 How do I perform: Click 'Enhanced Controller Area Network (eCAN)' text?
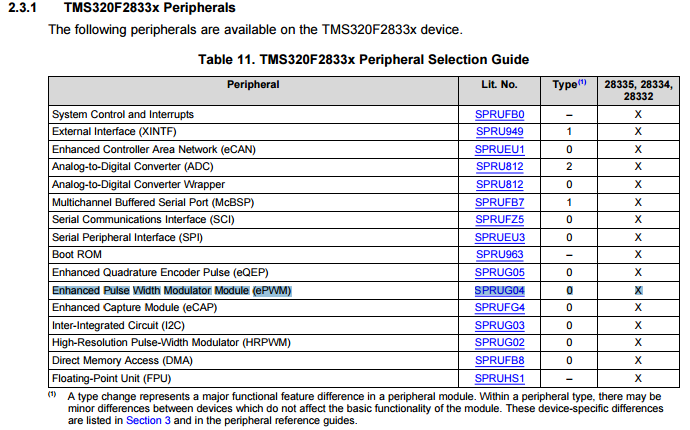tap(154, 150)
